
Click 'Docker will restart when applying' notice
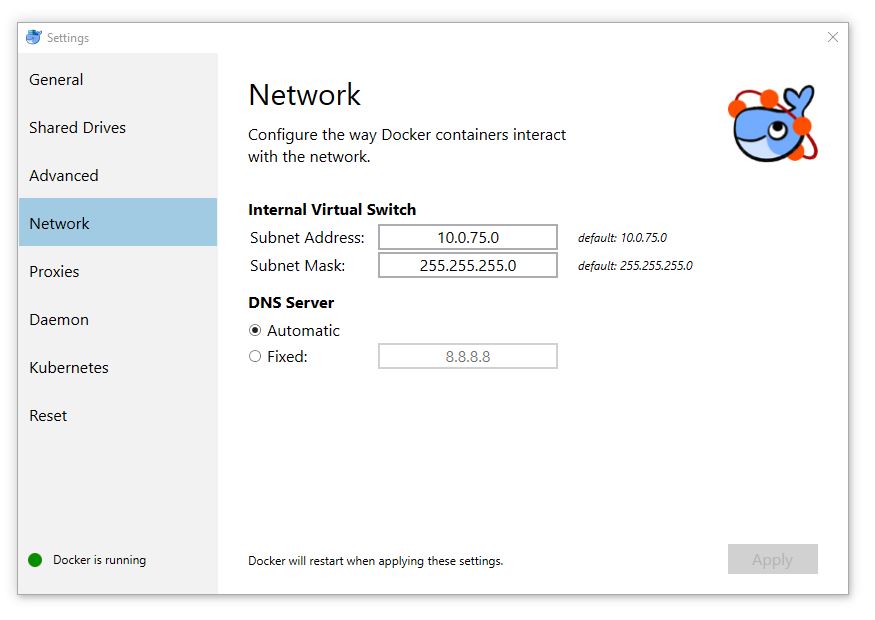pos(376,561)
